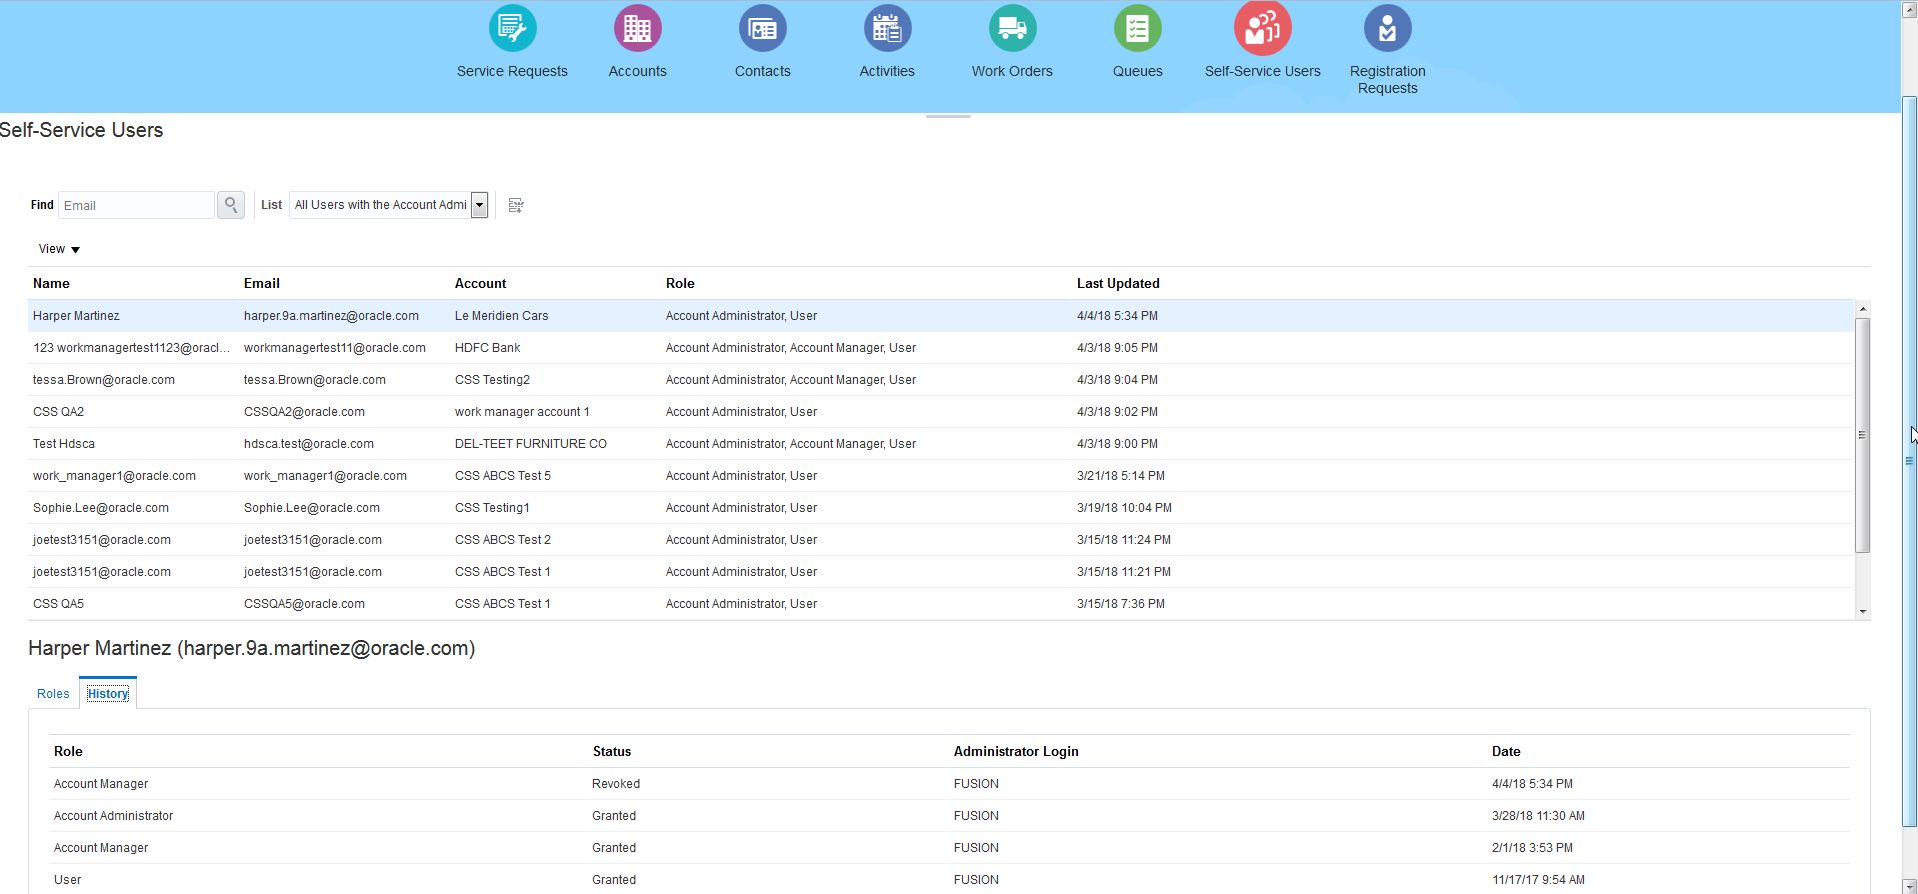Click the 2/1/18 3:53 PM history date
The height and width of the screenshot is (894, 1918).
pos(1532,848)
